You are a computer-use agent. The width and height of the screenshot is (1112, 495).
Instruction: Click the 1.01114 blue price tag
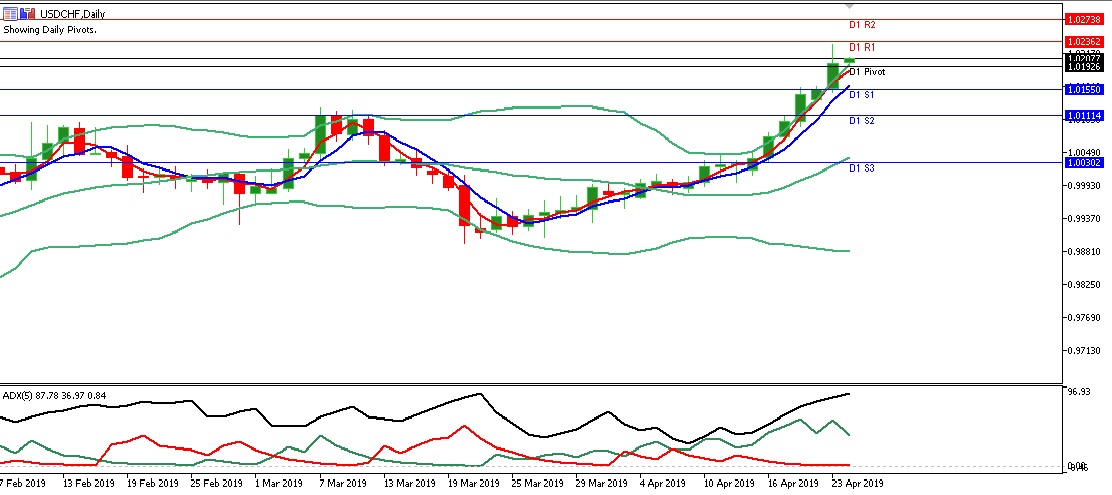(x=1083, y=116)
